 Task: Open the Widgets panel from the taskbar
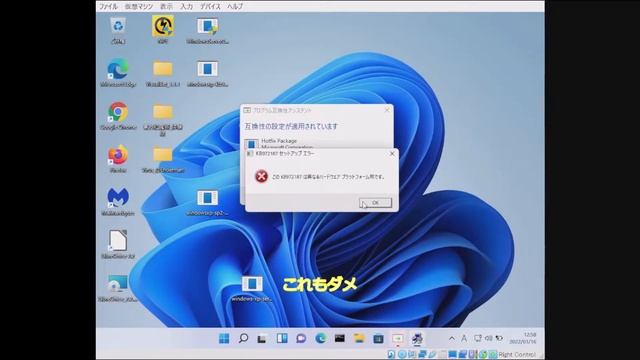click(x=282, y=338)
